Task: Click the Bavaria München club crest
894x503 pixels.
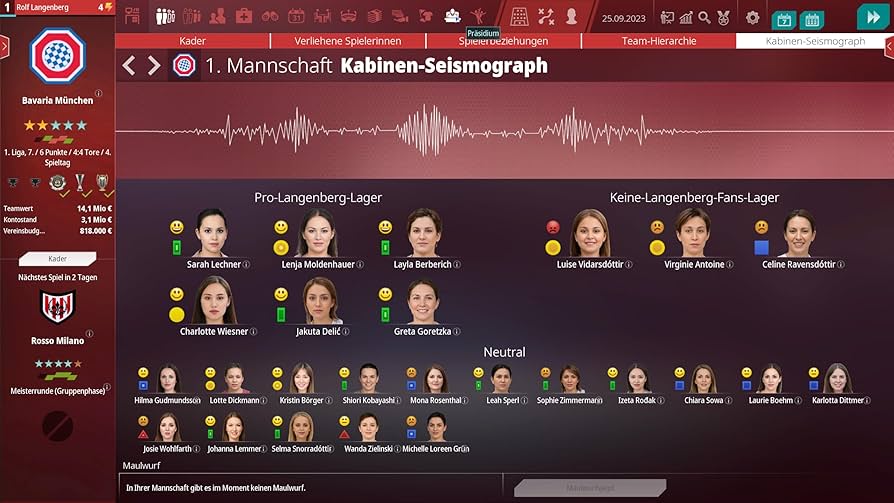Action: pyautogui.click(x=58, y=56)
